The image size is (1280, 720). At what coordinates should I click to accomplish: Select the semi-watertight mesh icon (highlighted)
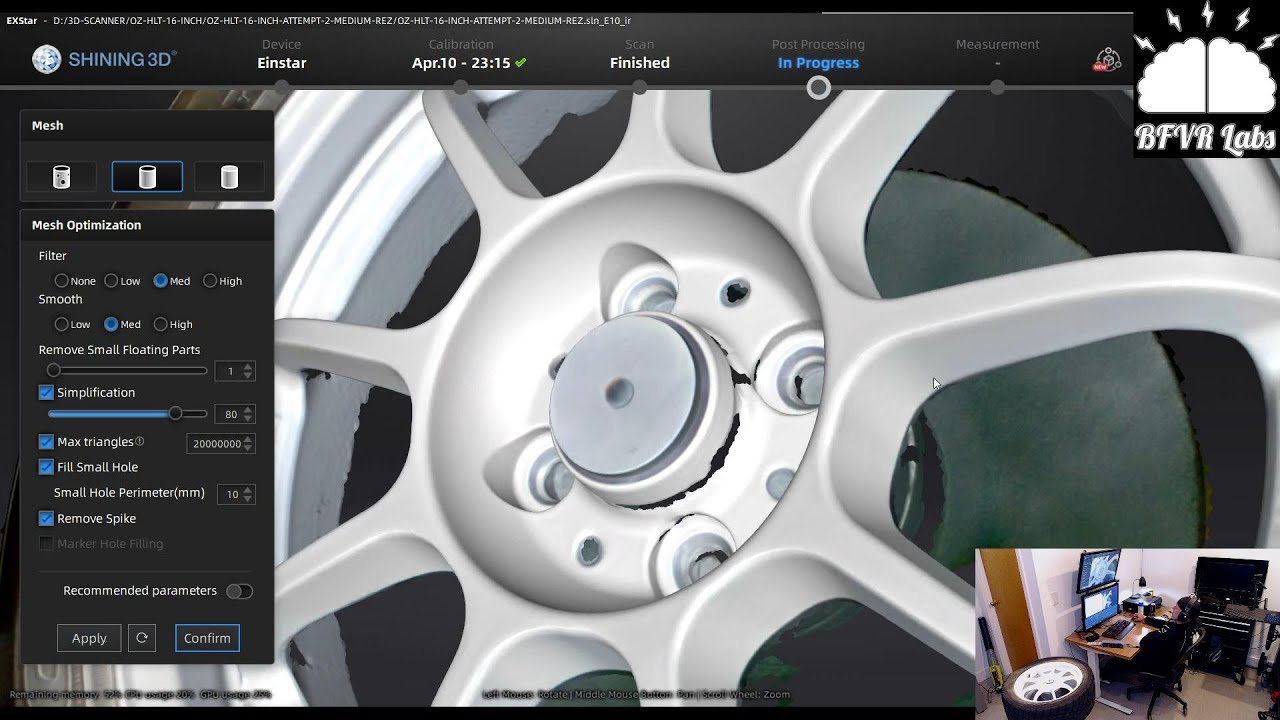pos(147,177)
